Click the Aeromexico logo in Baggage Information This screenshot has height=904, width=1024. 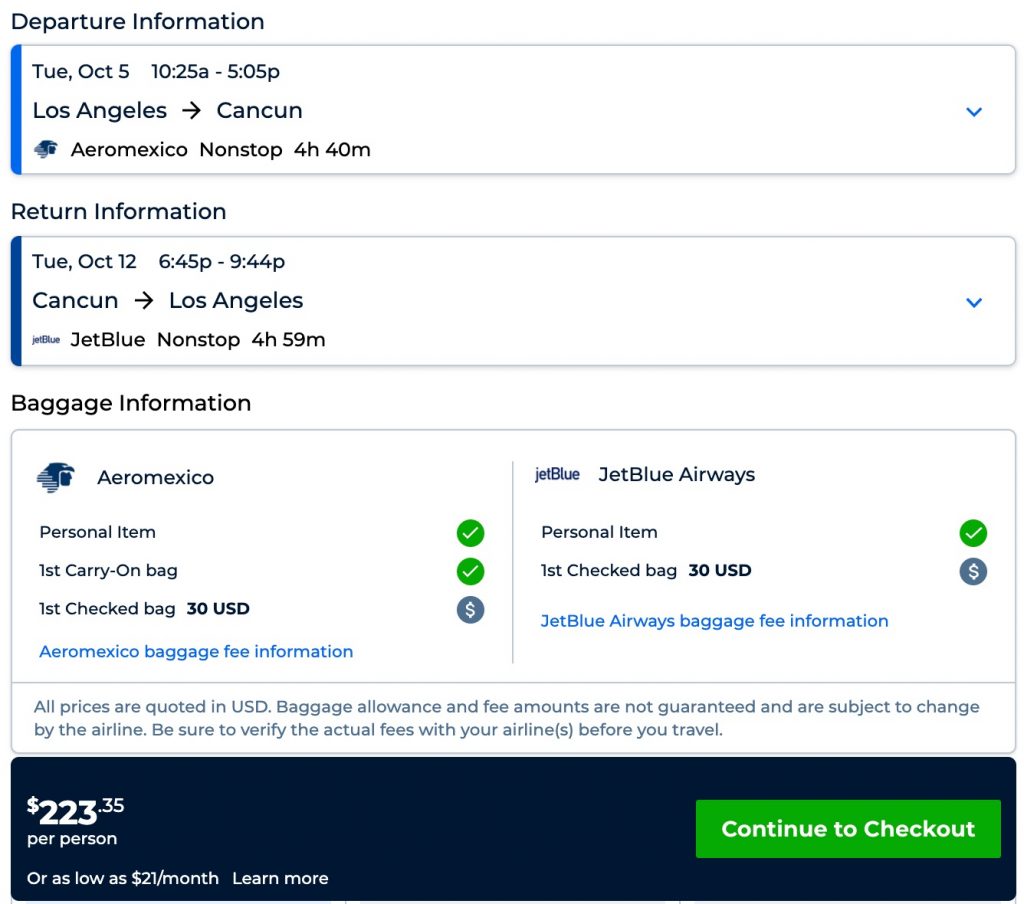[x=56, y=477]
